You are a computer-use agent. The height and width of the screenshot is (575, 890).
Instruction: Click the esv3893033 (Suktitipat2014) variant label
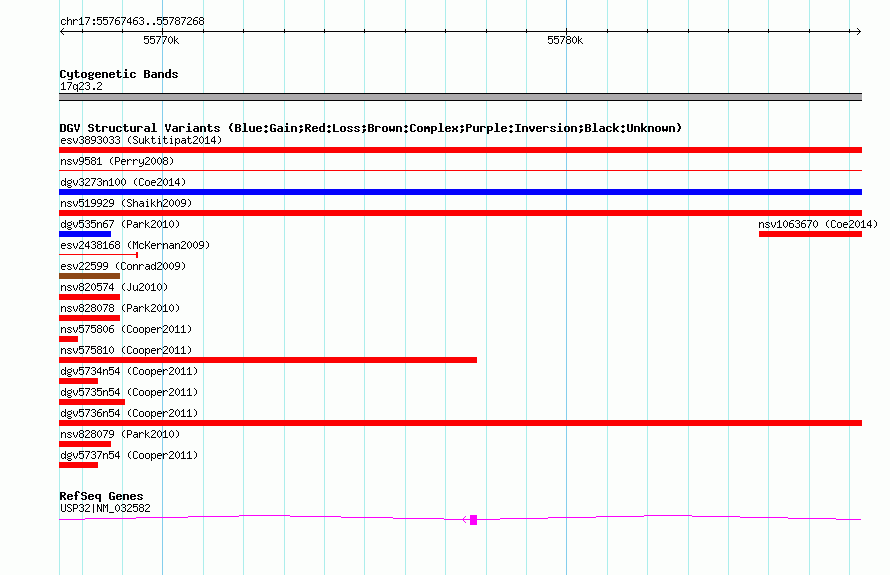(x=141, y=140)
